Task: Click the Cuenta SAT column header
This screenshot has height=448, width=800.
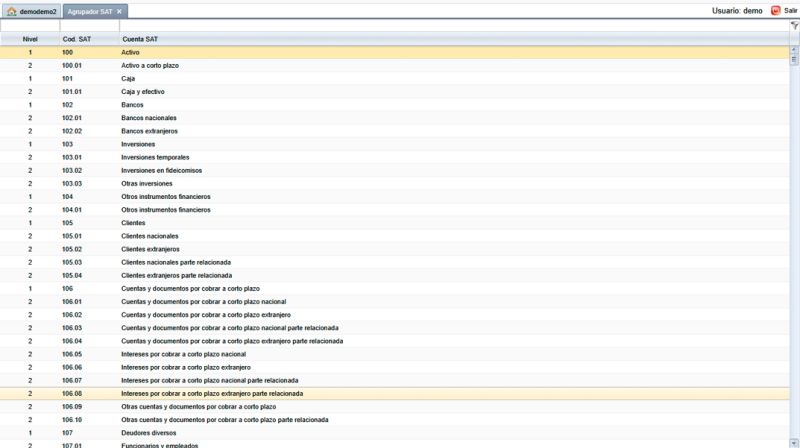Action: click(x=454, y=39)
